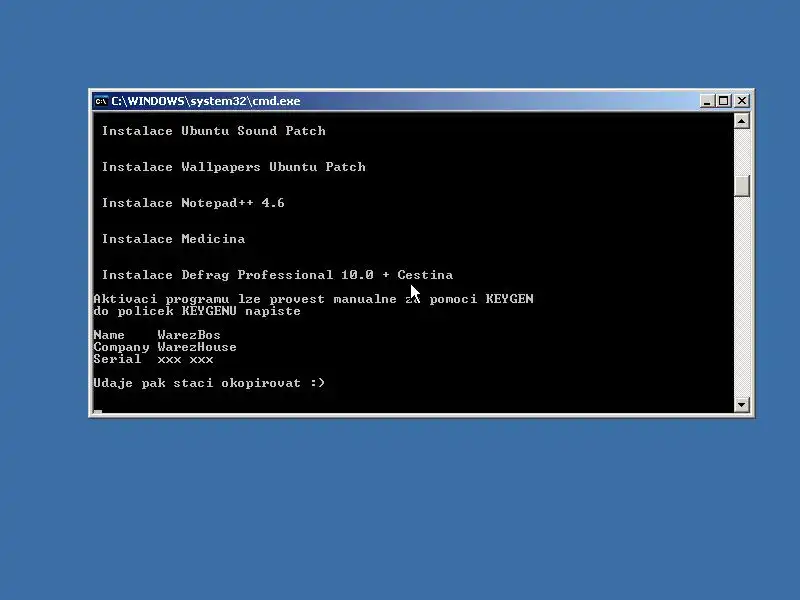The height and width of the screenshot is (600, 800).
Task: Click the line 'Instalace Ubuntu Sound Patch'
Action: [x=213, y=131]
